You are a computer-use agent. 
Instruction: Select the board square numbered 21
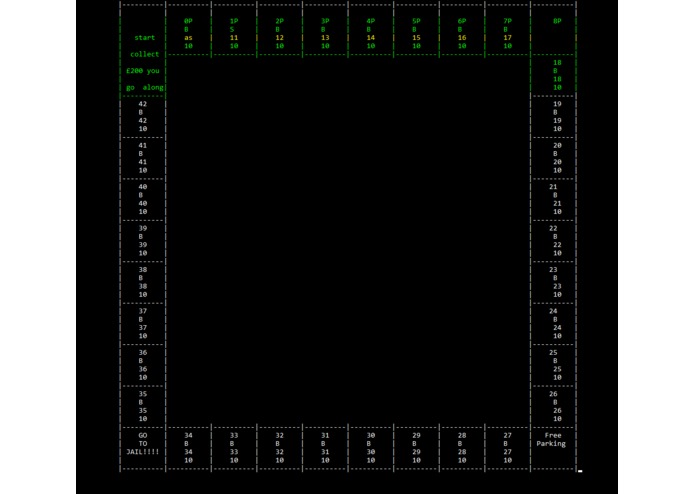coord(554,199)
